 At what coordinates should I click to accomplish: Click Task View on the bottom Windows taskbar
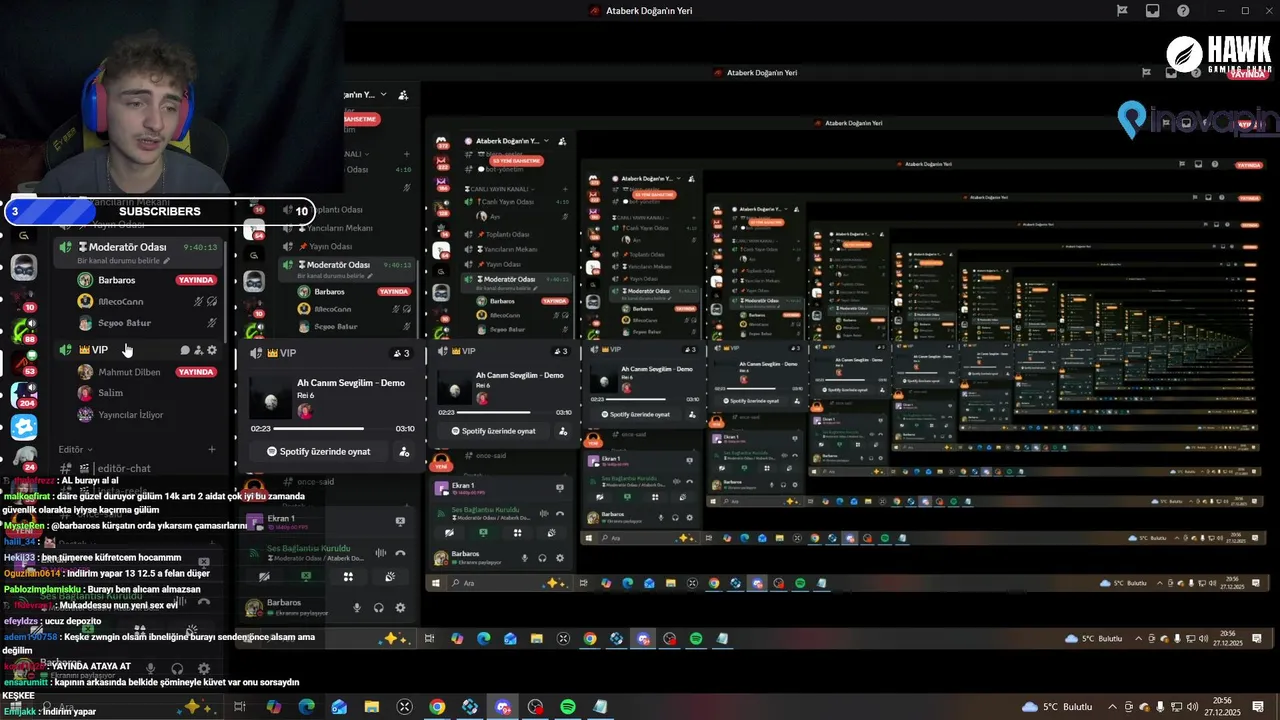point(240,707)
